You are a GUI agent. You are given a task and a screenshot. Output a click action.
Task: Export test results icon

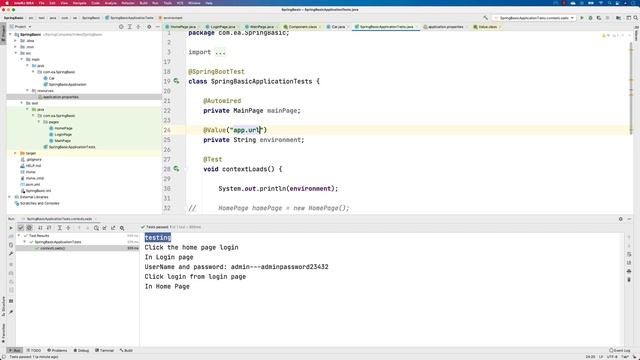coord(113,228)
